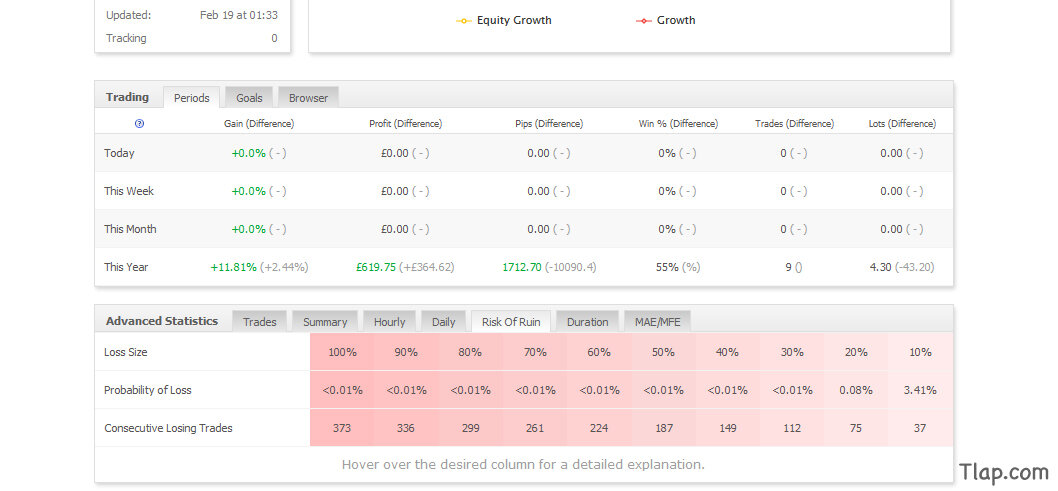The width and height of the screenshot is (1058, 491).
Task: Click the Loss Size row label
Action: click(x=126, y=352)
